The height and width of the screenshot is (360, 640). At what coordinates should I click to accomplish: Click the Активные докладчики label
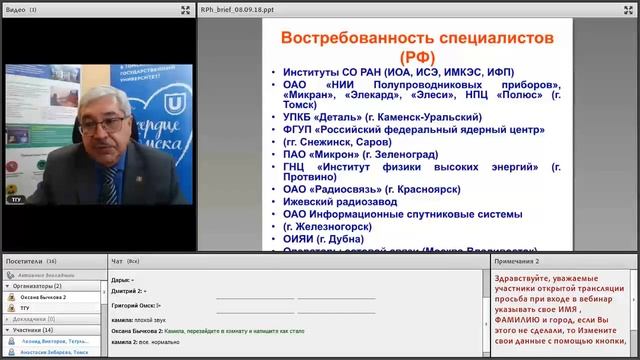pyautogui.click(x=46, y=276)
